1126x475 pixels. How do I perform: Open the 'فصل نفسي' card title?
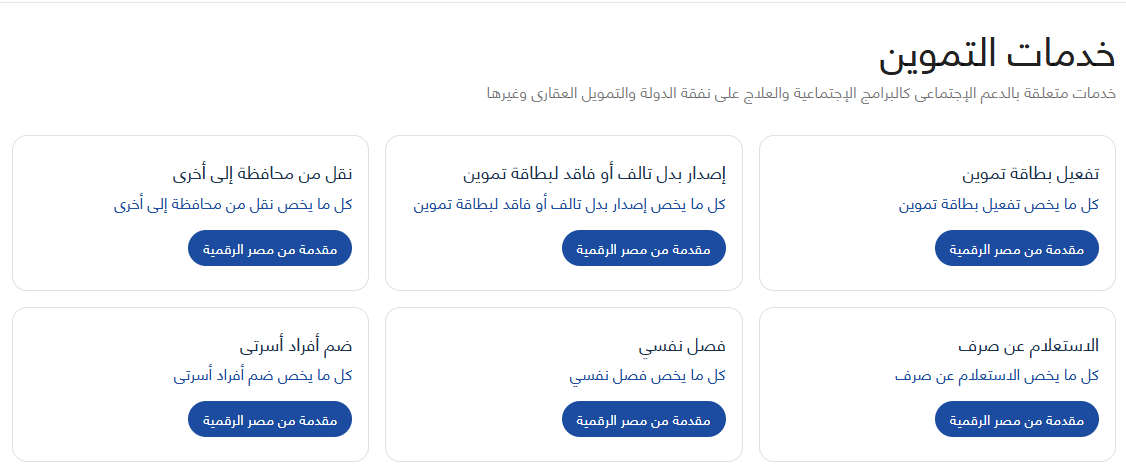[x=682, y=346]
